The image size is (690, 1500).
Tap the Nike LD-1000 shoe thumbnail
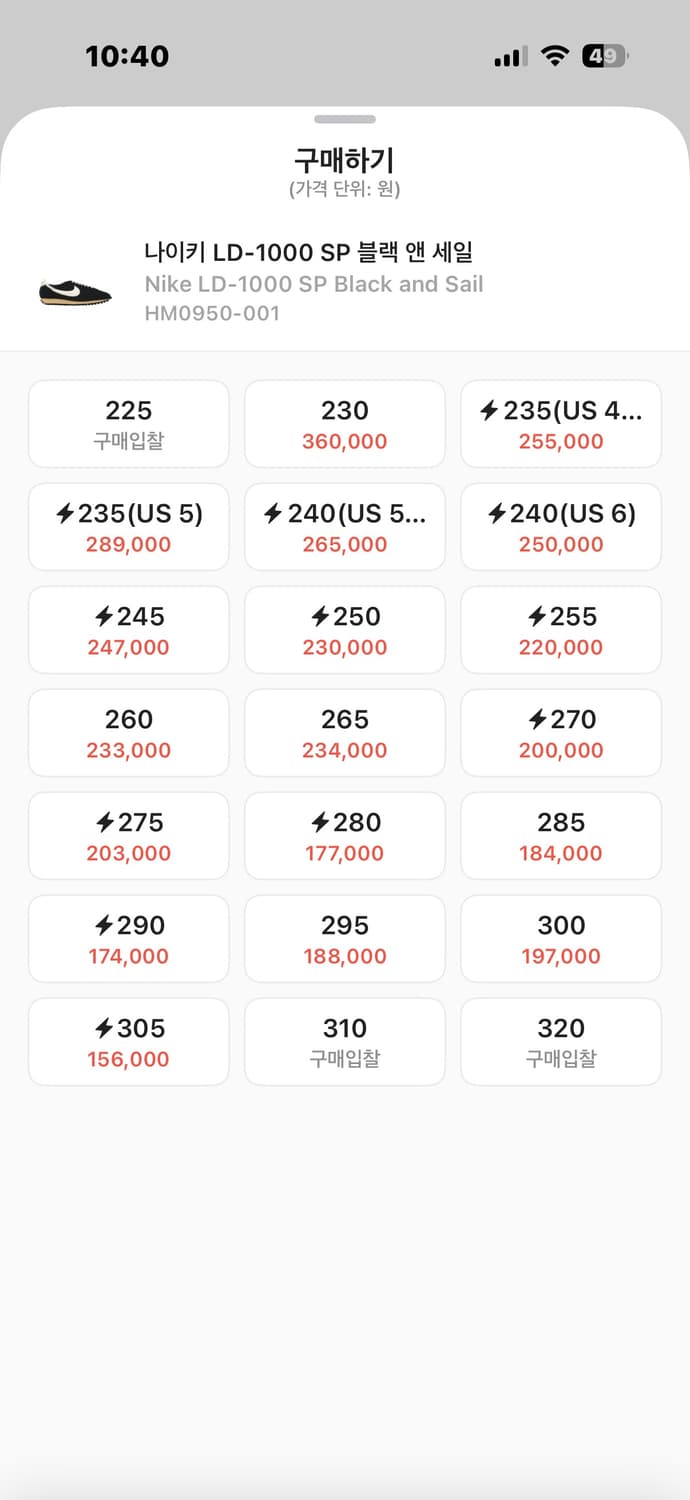[75, 289]
